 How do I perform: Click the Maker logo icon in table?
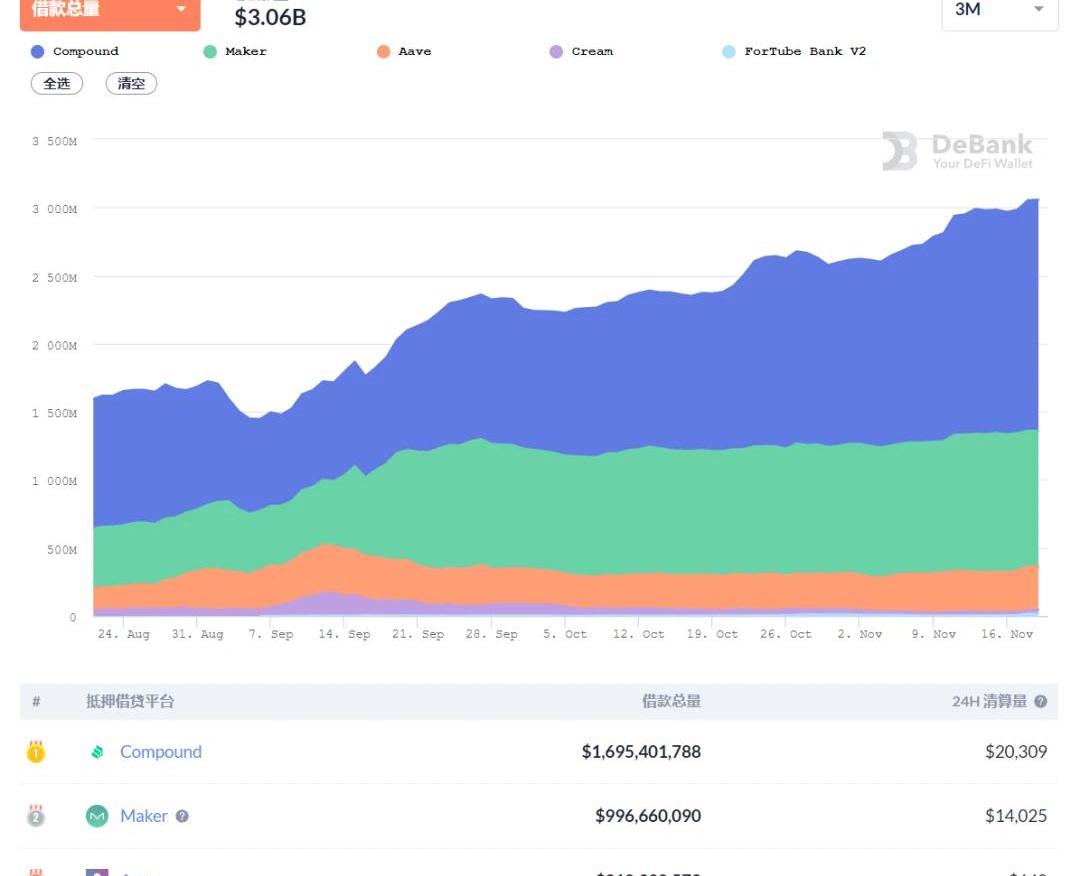(x=97, y=816)
